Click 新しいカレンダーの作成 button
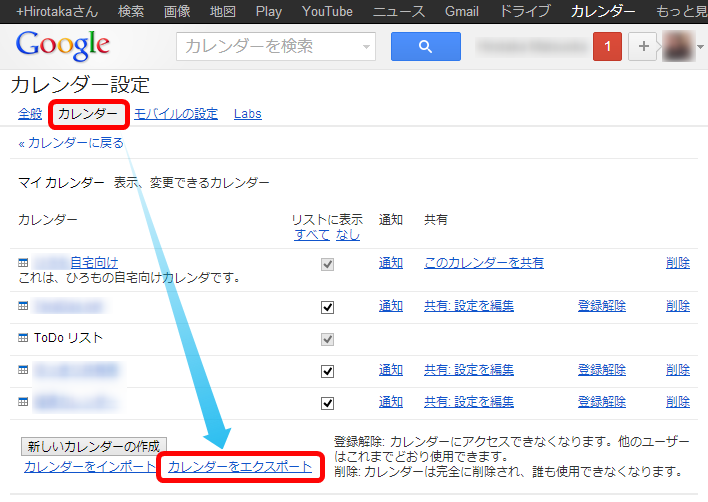The height and width of the screenshot is (502, 708). point(94,446)
